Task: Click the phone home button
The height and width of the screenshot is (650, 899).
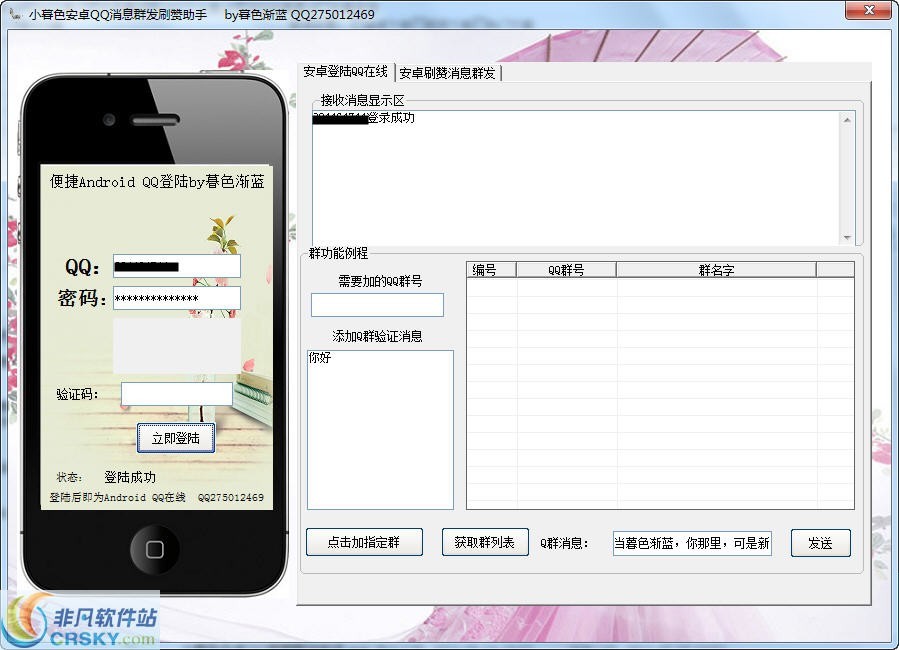Action: click(155, 549)
